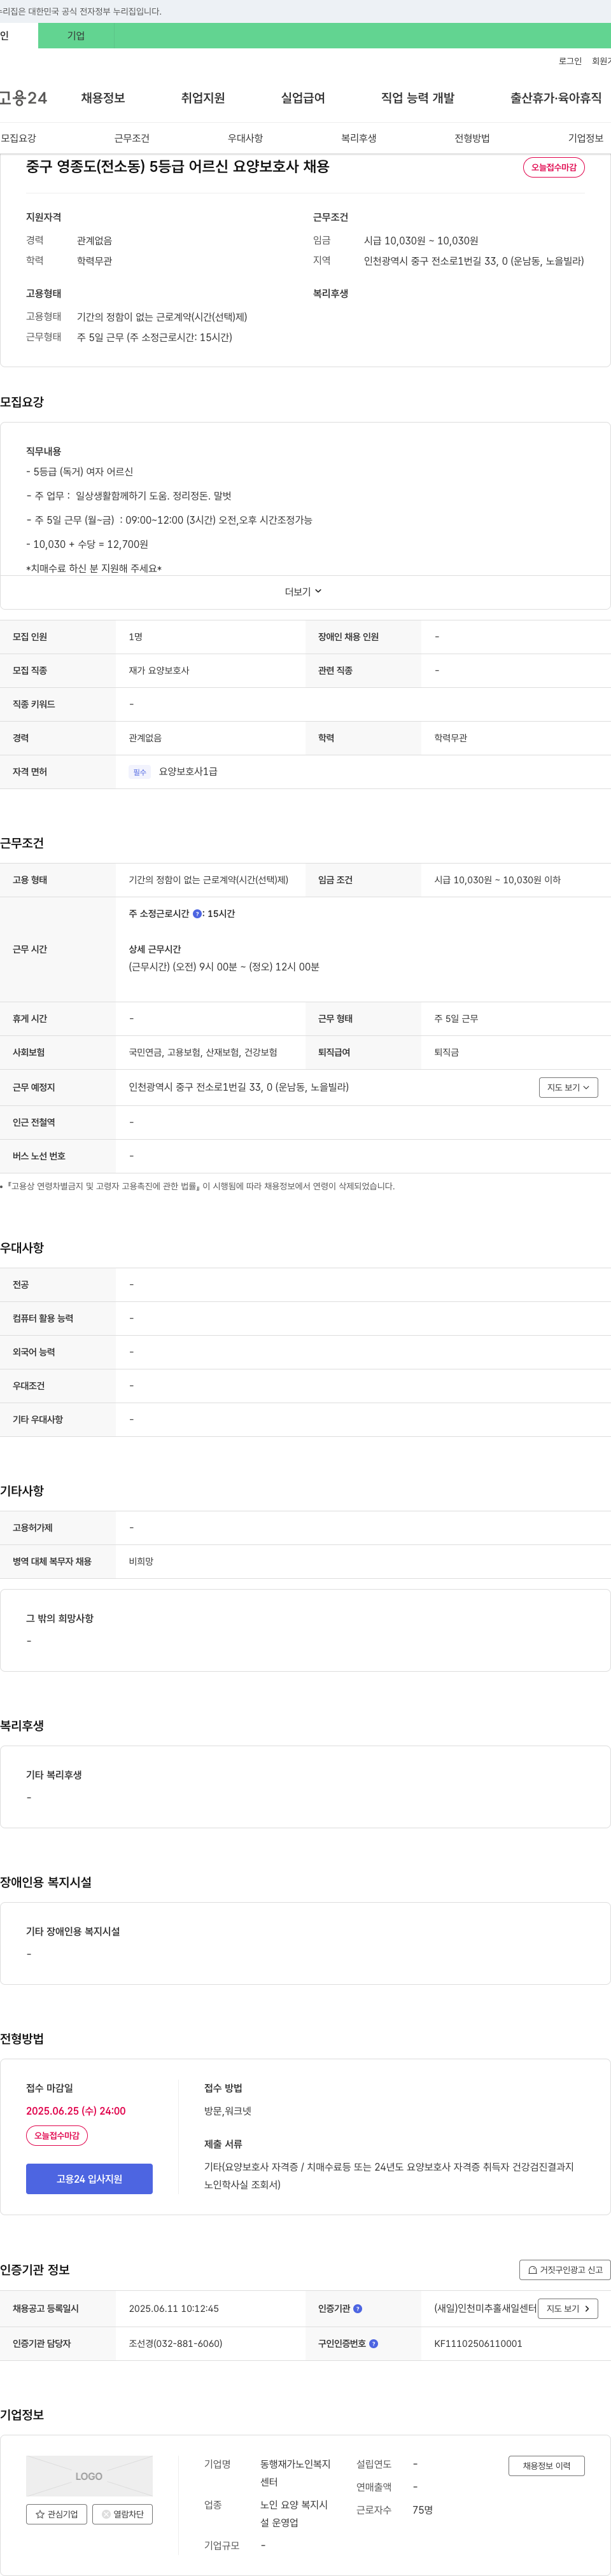This screenshot has width=611, height=2576.
Task: Click the 시급 10,030원 ~ 10,030원 이하 value
Action: click(497, 880)
